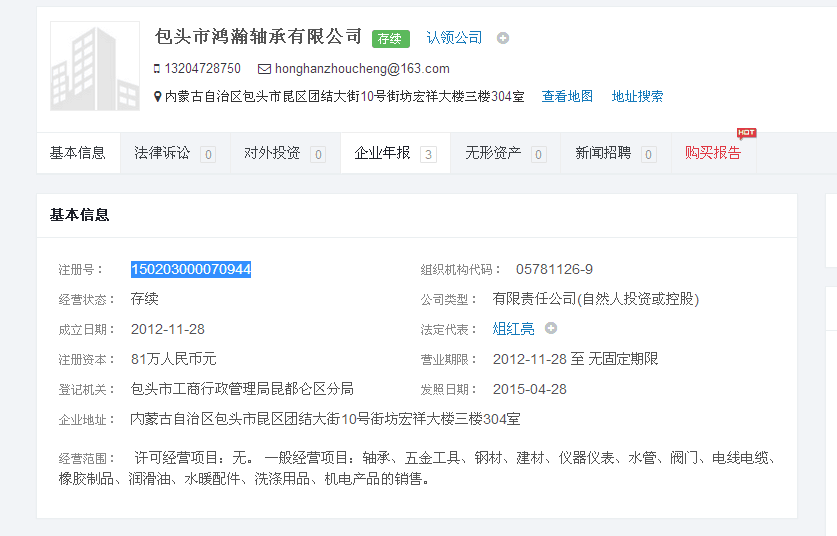Click the envelope icon before the email address
Screen dimensions: 837x536
tap(264, 69)
